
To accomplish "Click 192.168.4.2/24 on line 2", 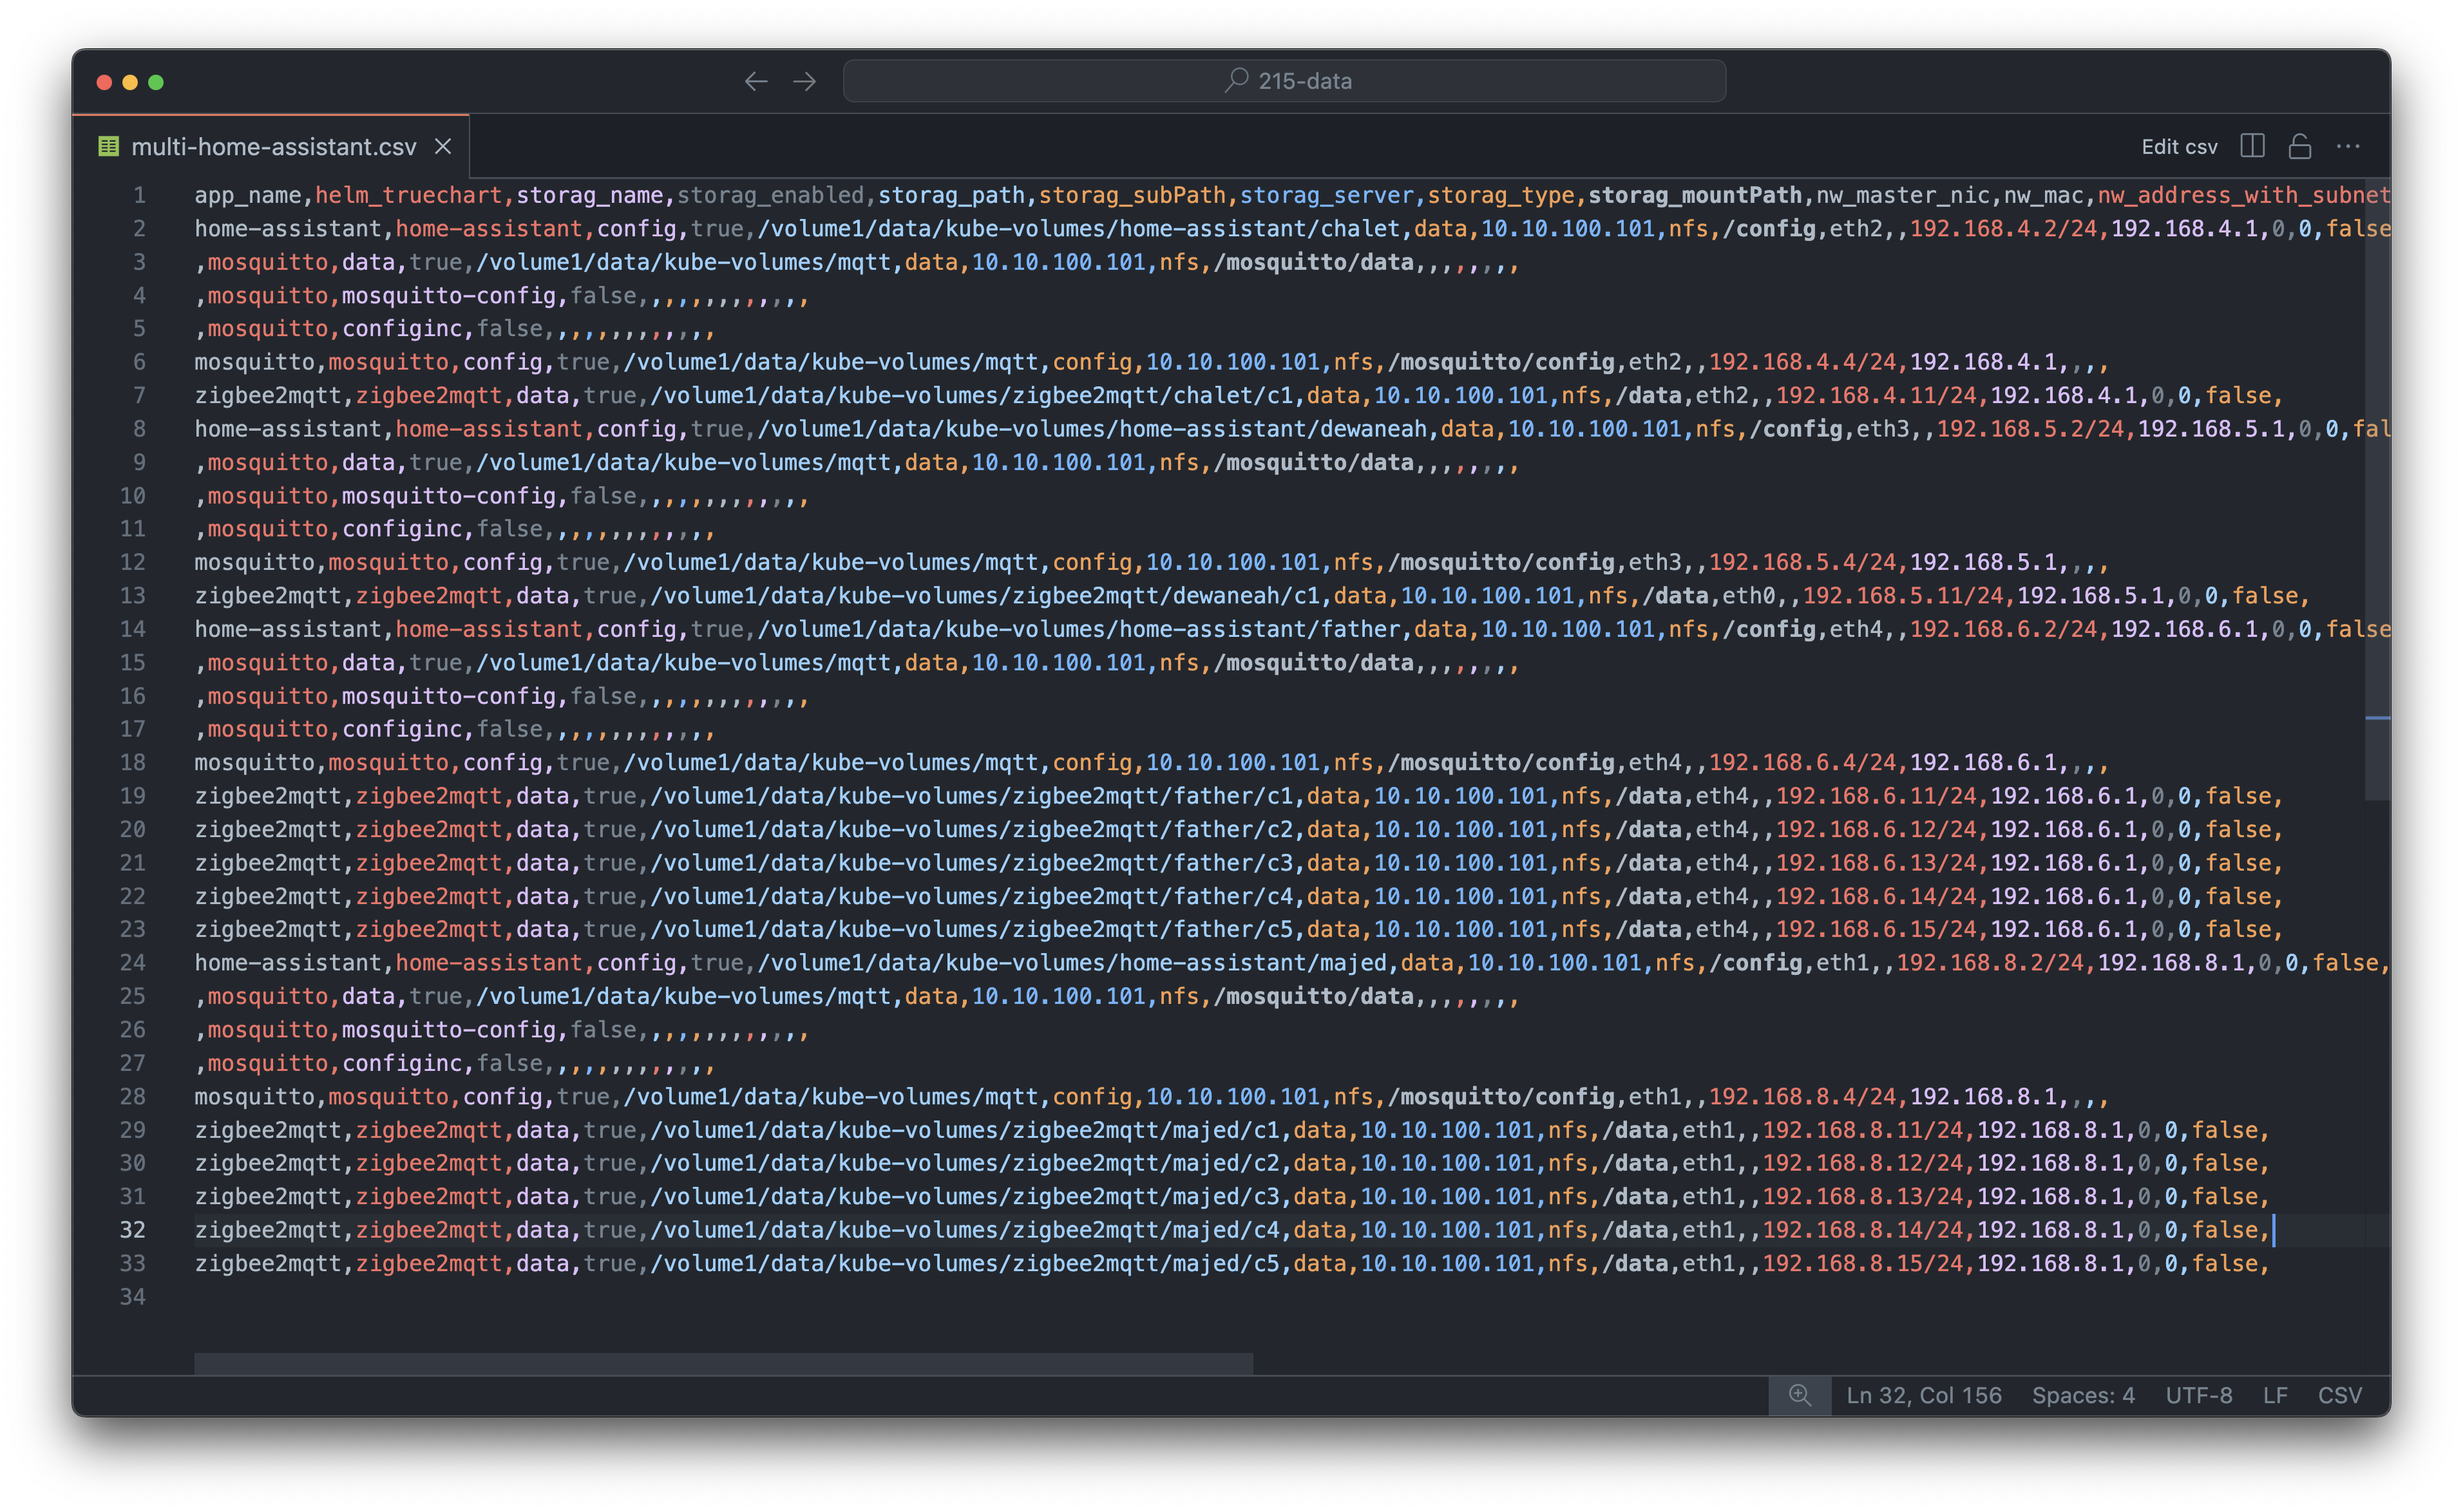I will [2003, 229].
